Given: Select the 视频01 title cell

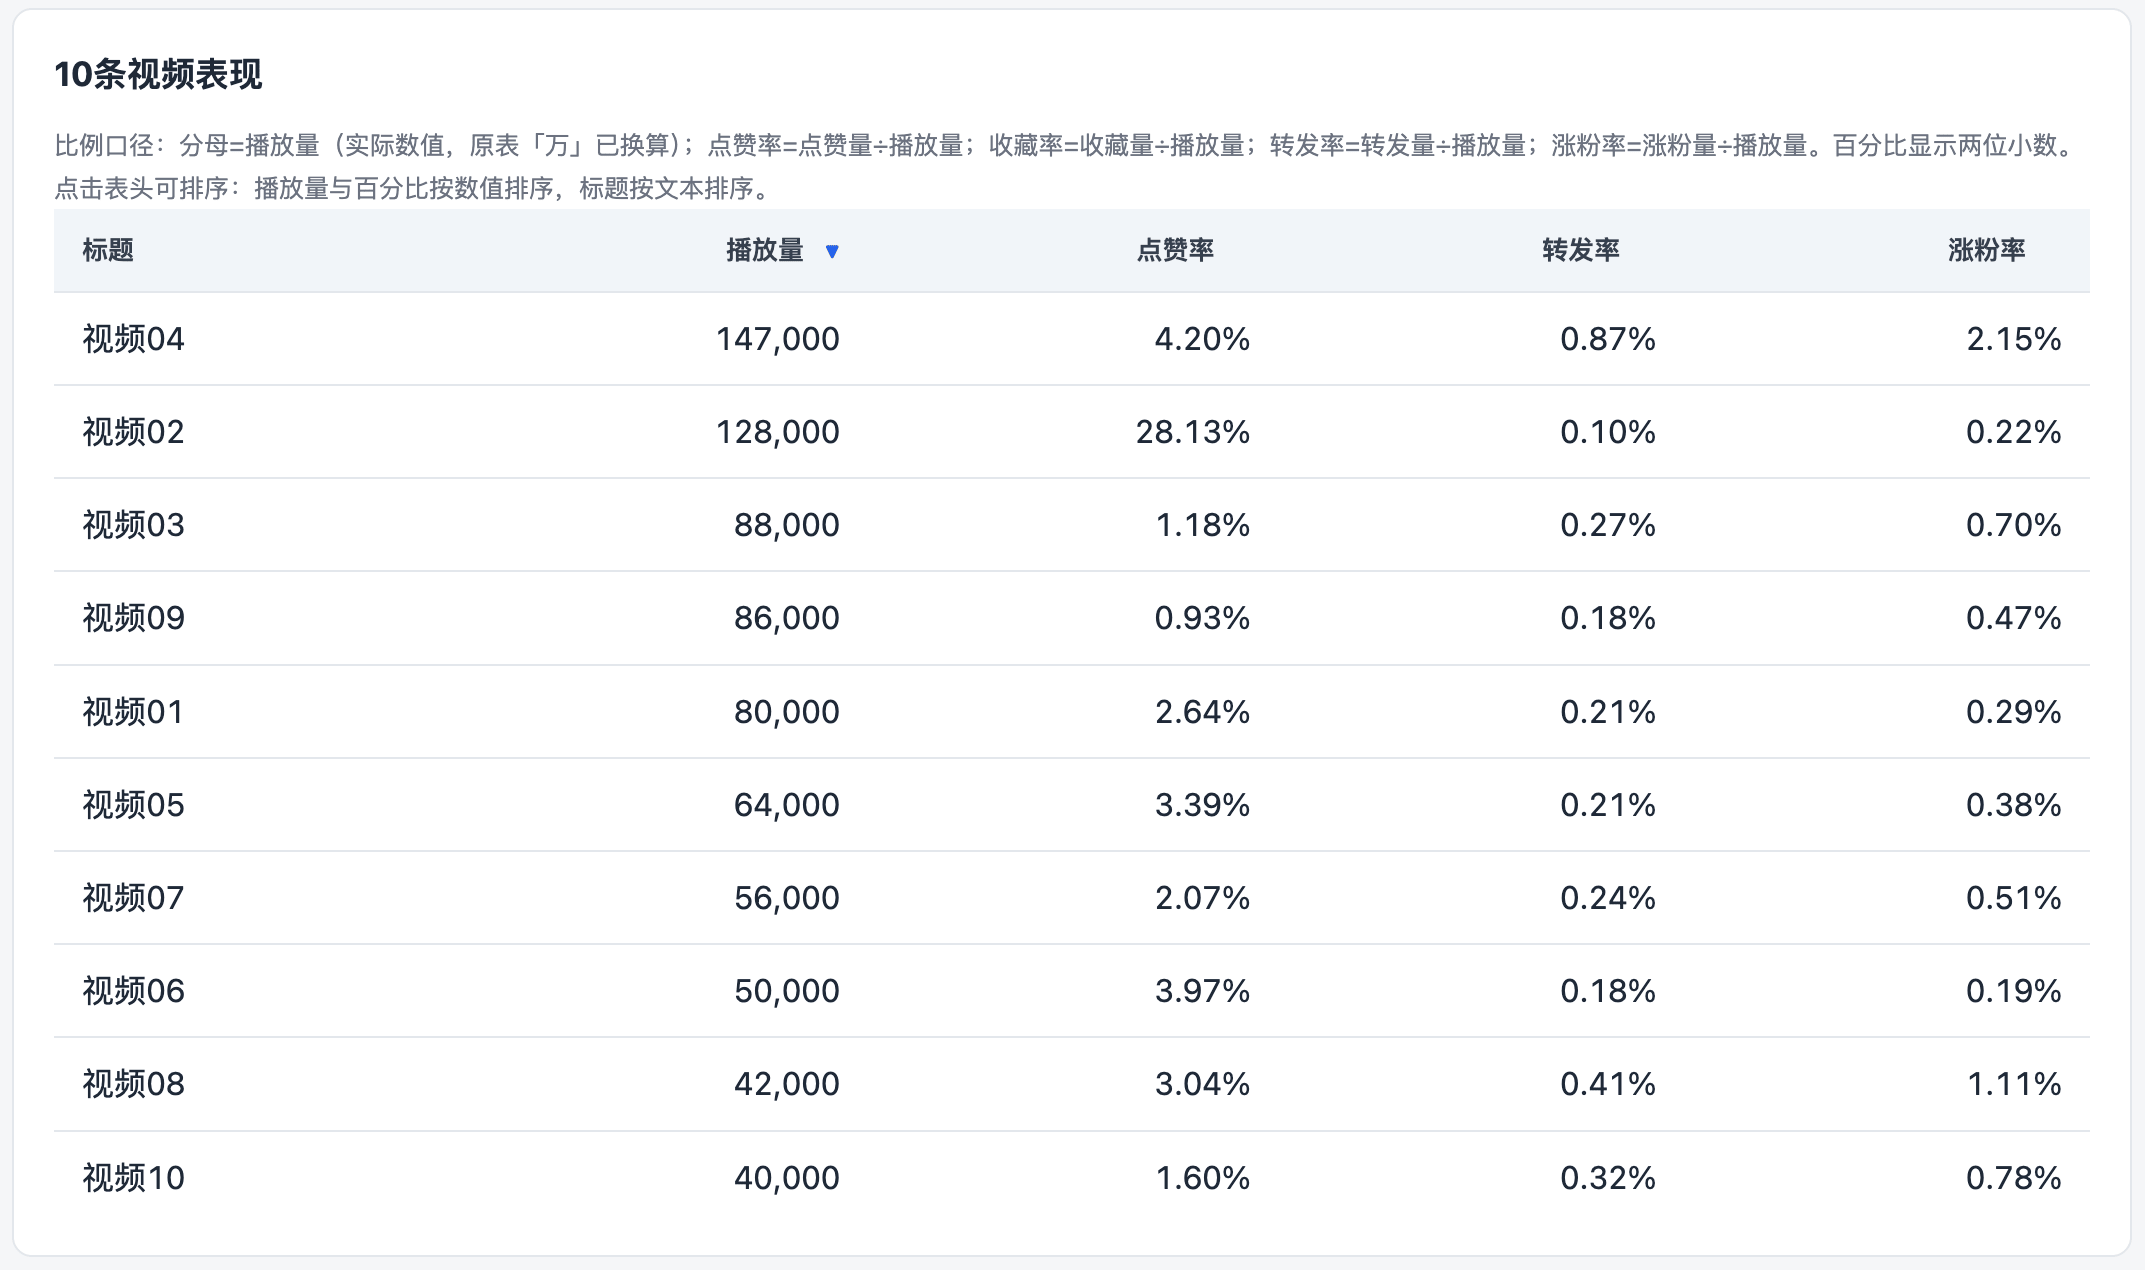Looking at the screenshot, I should pyautogui.click(x=134, y=712).
